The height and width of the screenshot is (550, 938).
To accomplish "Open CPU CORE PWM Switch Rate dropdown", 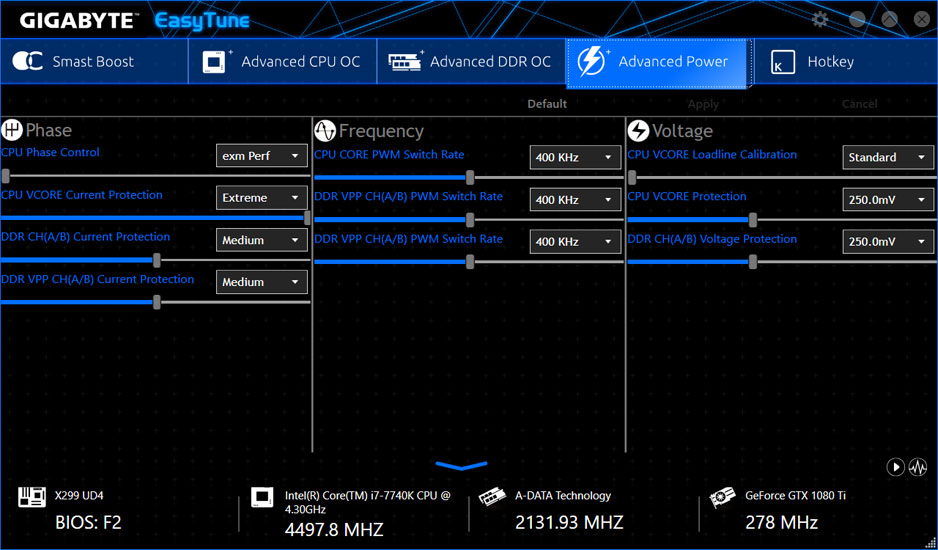I will tap(575, 158).
